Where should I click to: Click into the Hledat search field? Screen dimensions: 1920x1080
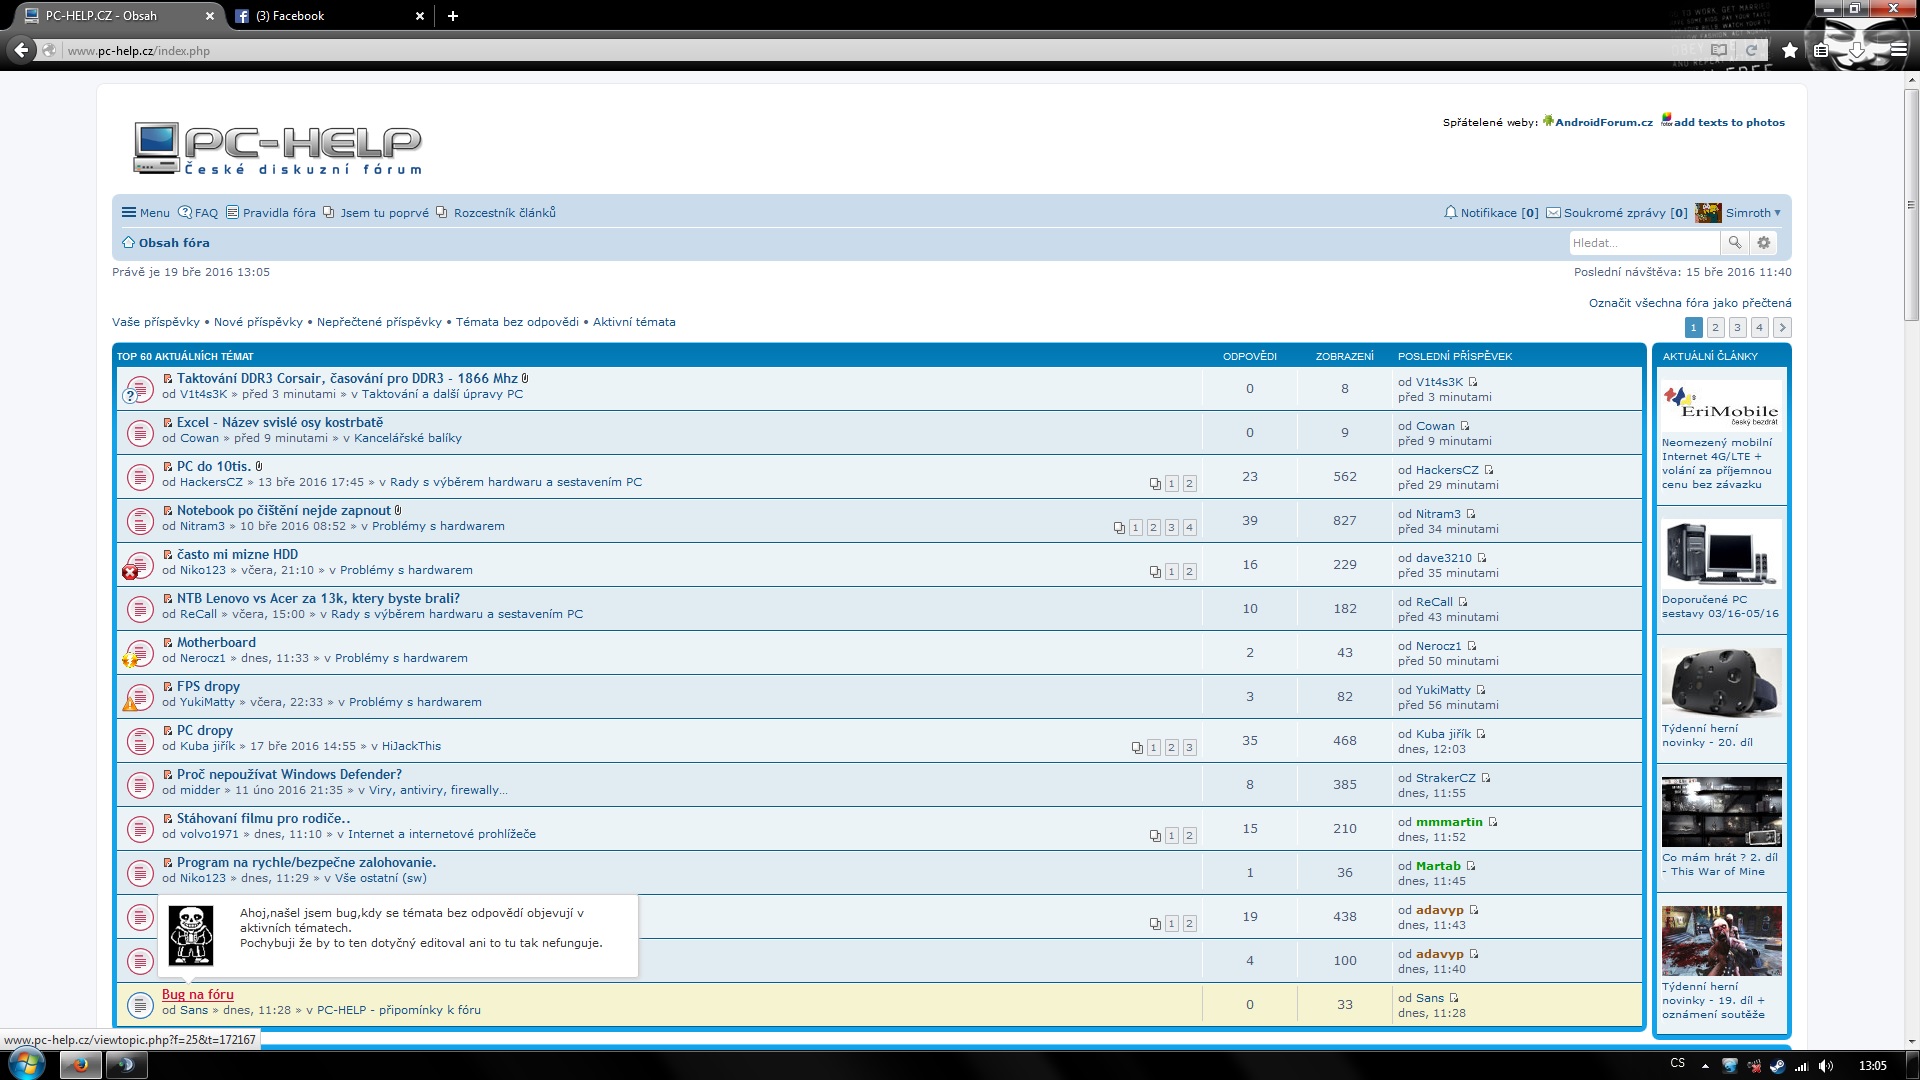1643,242
